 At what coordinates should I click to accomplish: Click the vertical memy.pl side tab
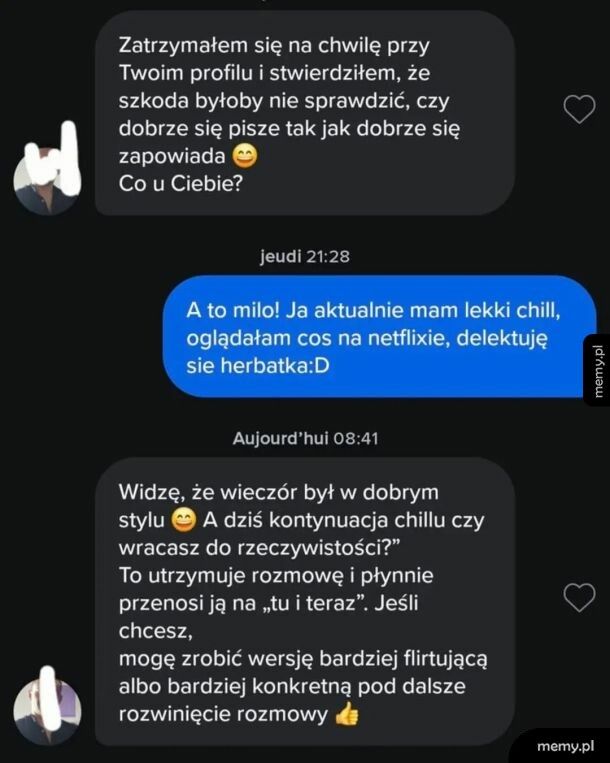click(x=597, y=370)
